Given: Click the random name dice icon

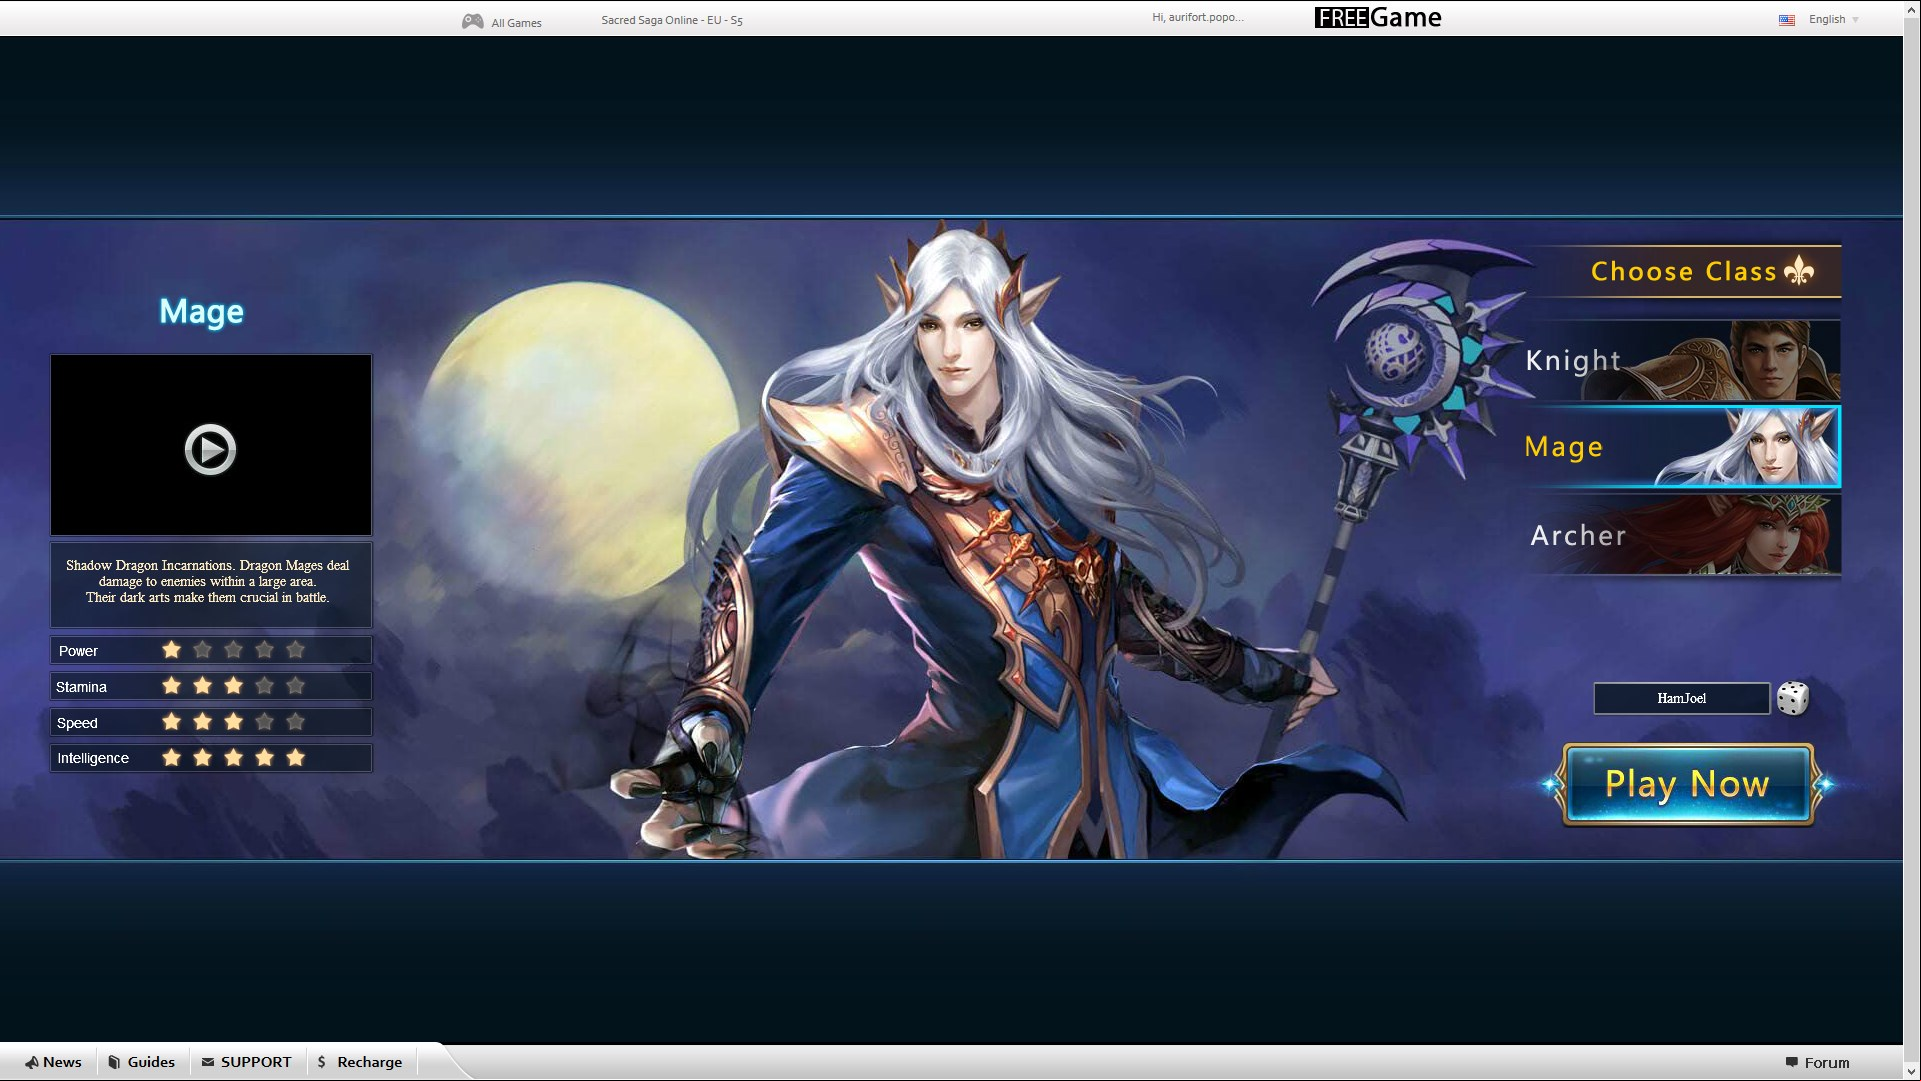Looking at the screenshot, I should pos(1793,698).
